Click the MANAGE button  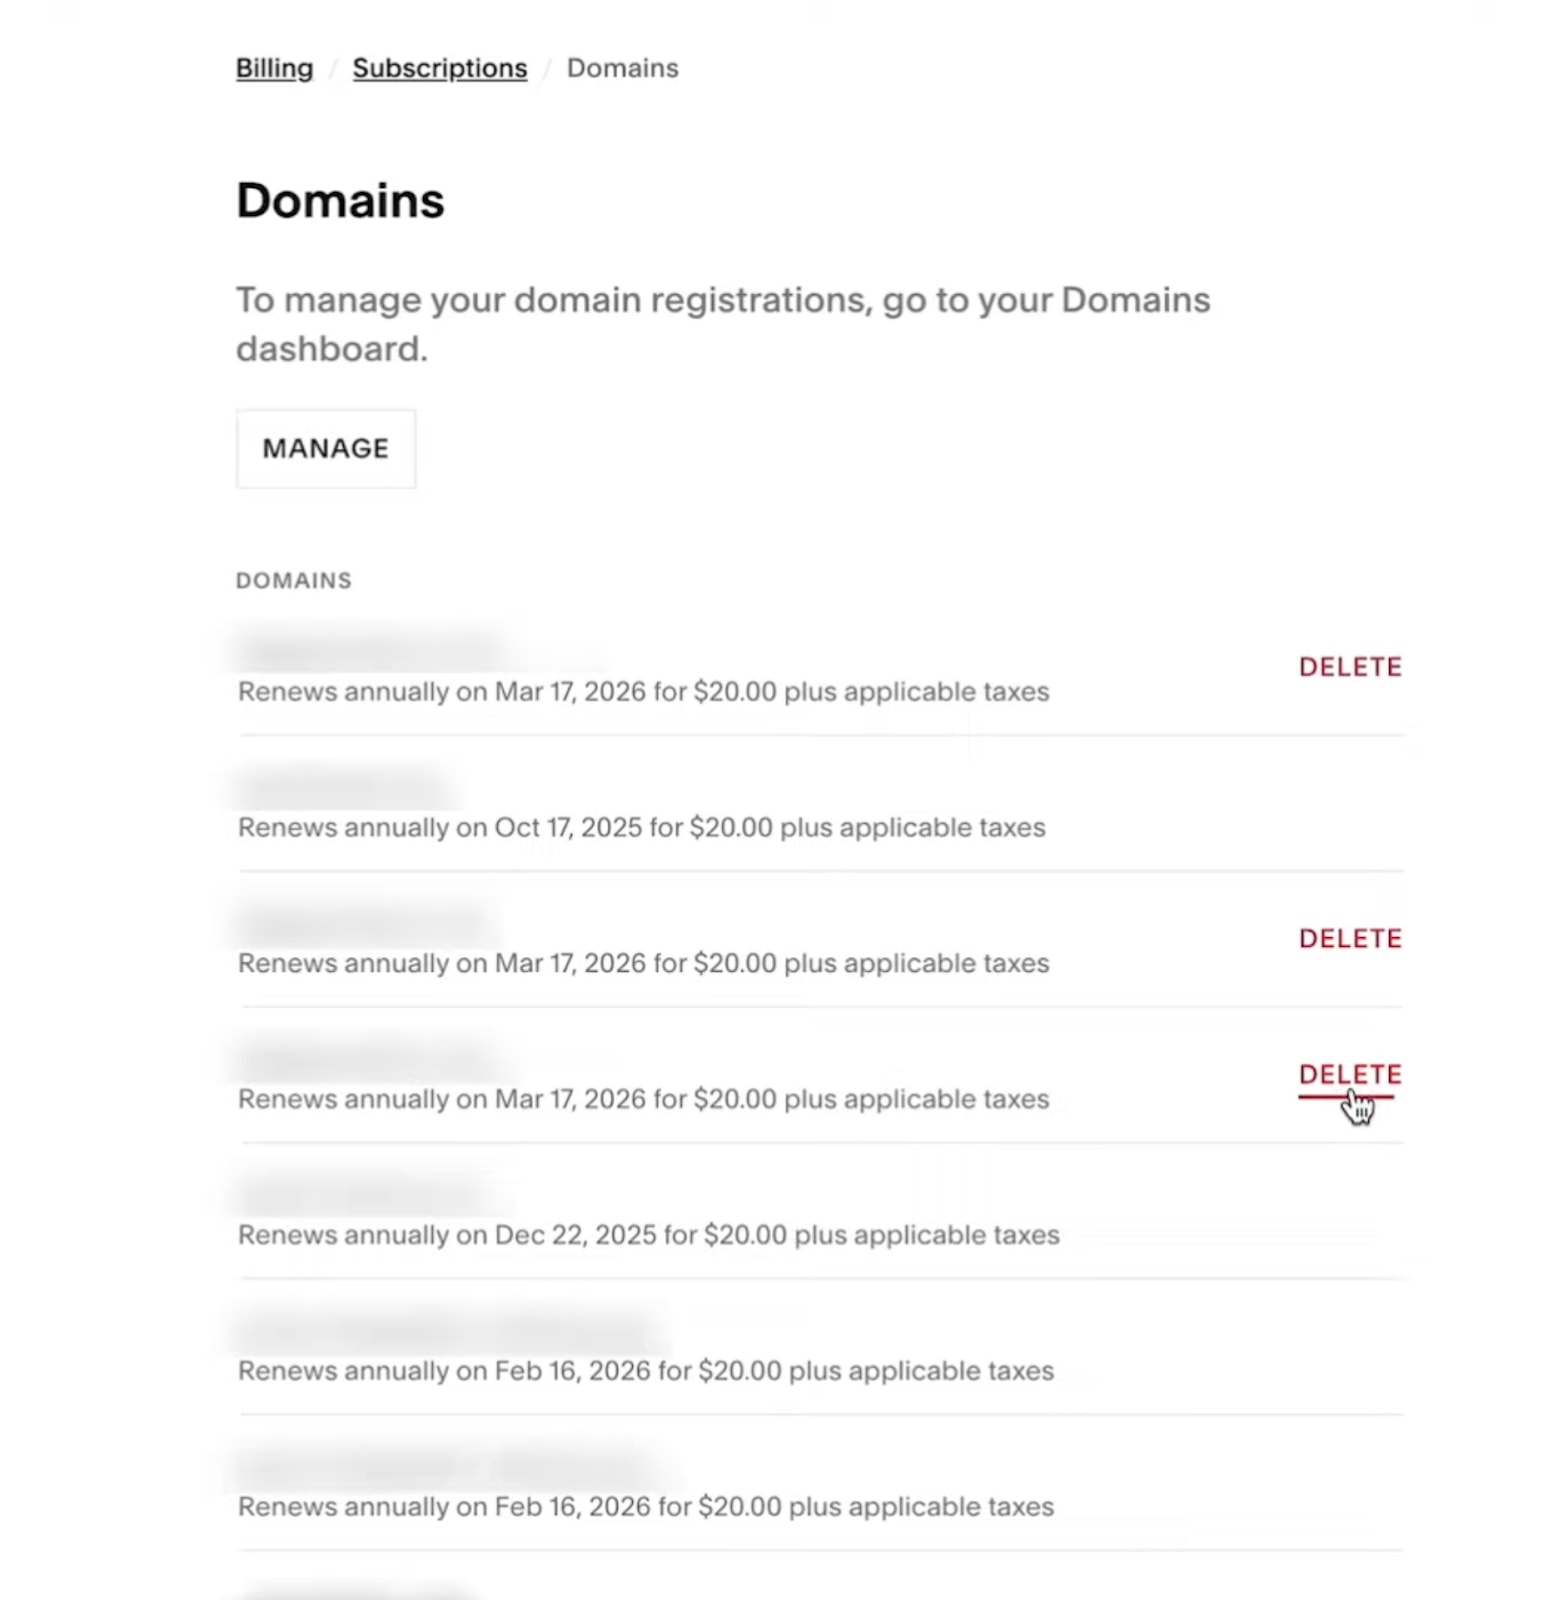[325, 448]
